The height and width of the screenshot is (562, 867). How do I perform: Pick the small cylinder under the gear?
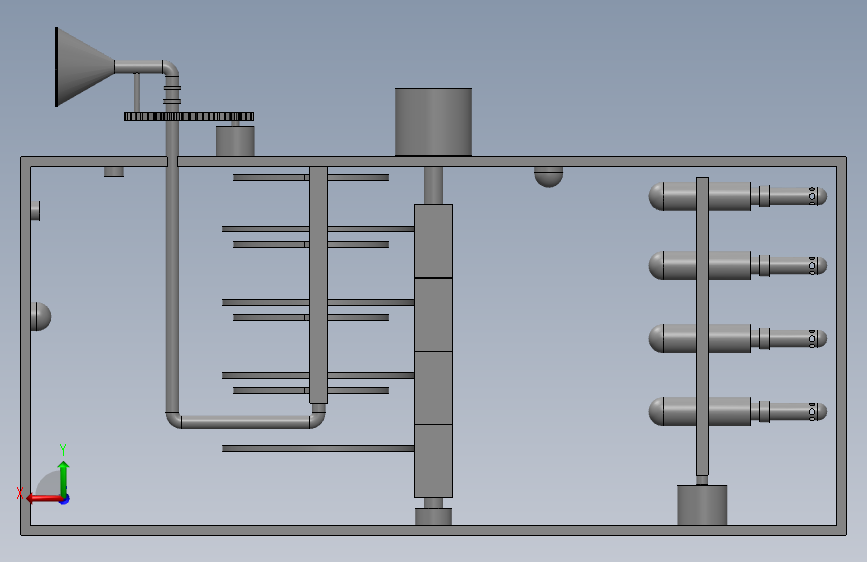tap(235, 141)
